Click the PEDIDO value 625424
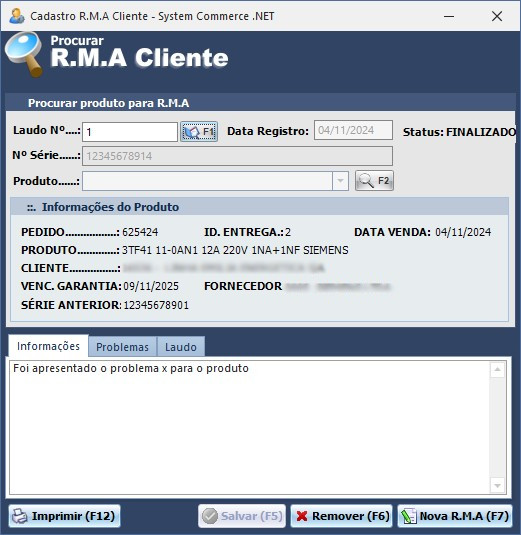521x535 pixels. [140, 232]
